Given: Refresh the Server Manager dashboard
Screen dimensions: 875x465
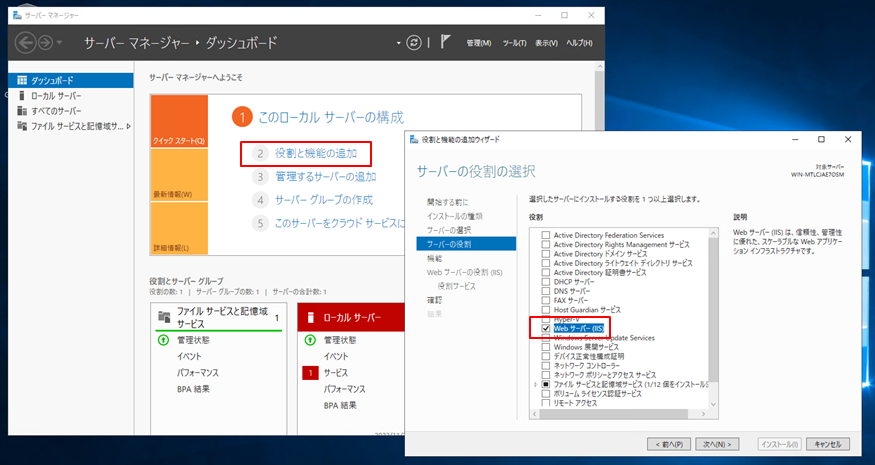Looking at the screenshot, I should [x=414, y=43].
